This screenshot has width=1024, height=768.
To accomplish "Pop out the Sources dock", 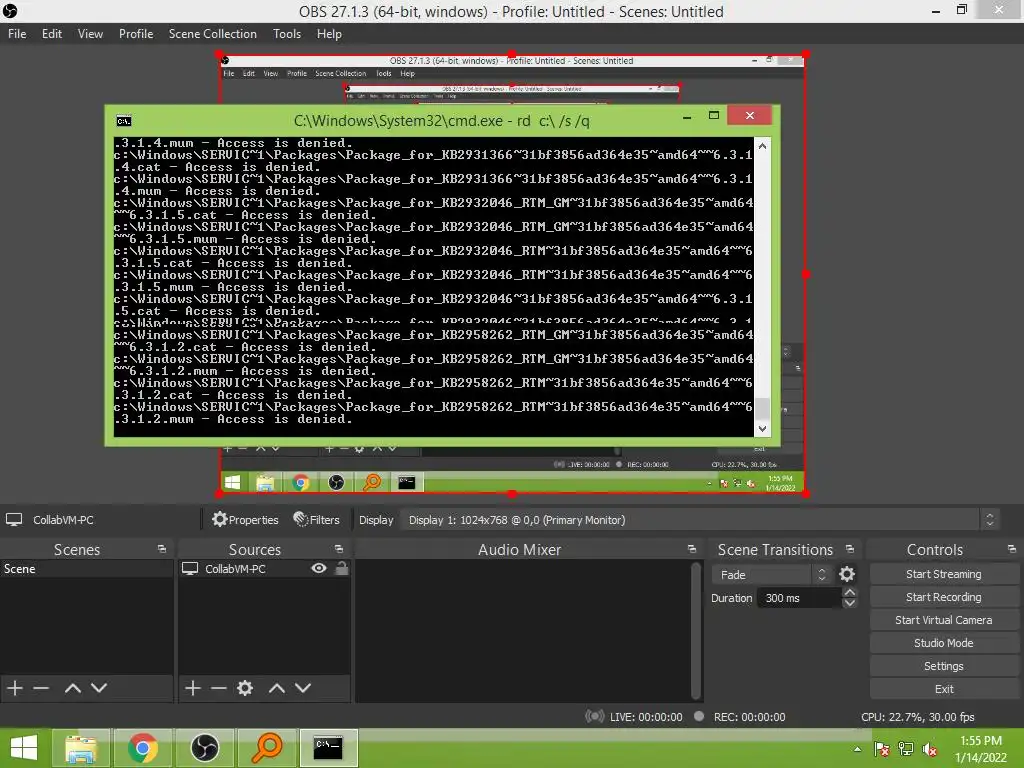I will pyautogui.click(x=338, y=549).
